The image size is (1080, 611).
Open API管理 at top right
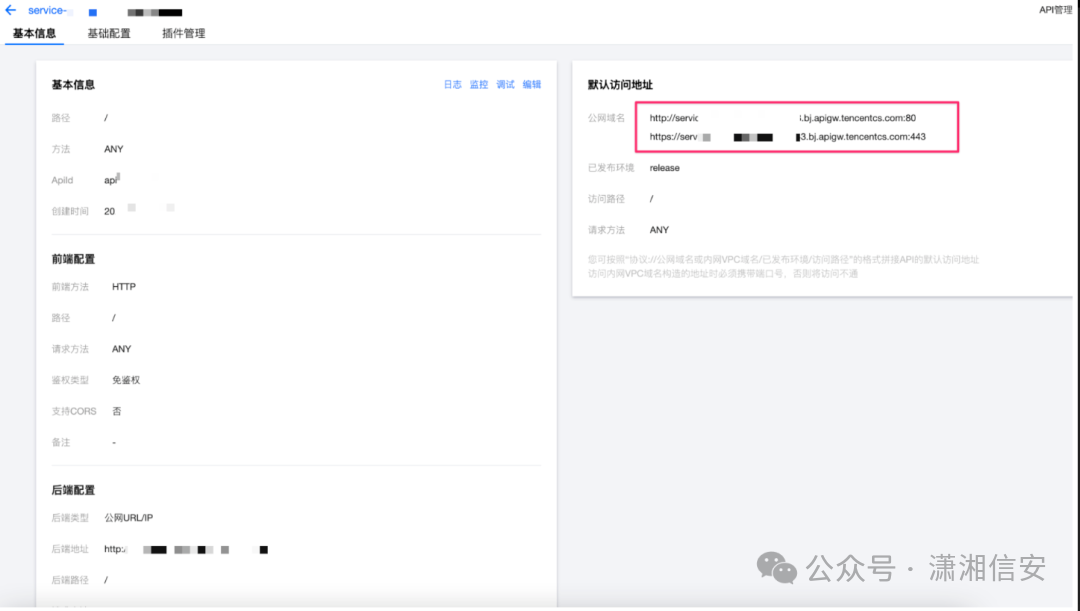[1053, 8]
